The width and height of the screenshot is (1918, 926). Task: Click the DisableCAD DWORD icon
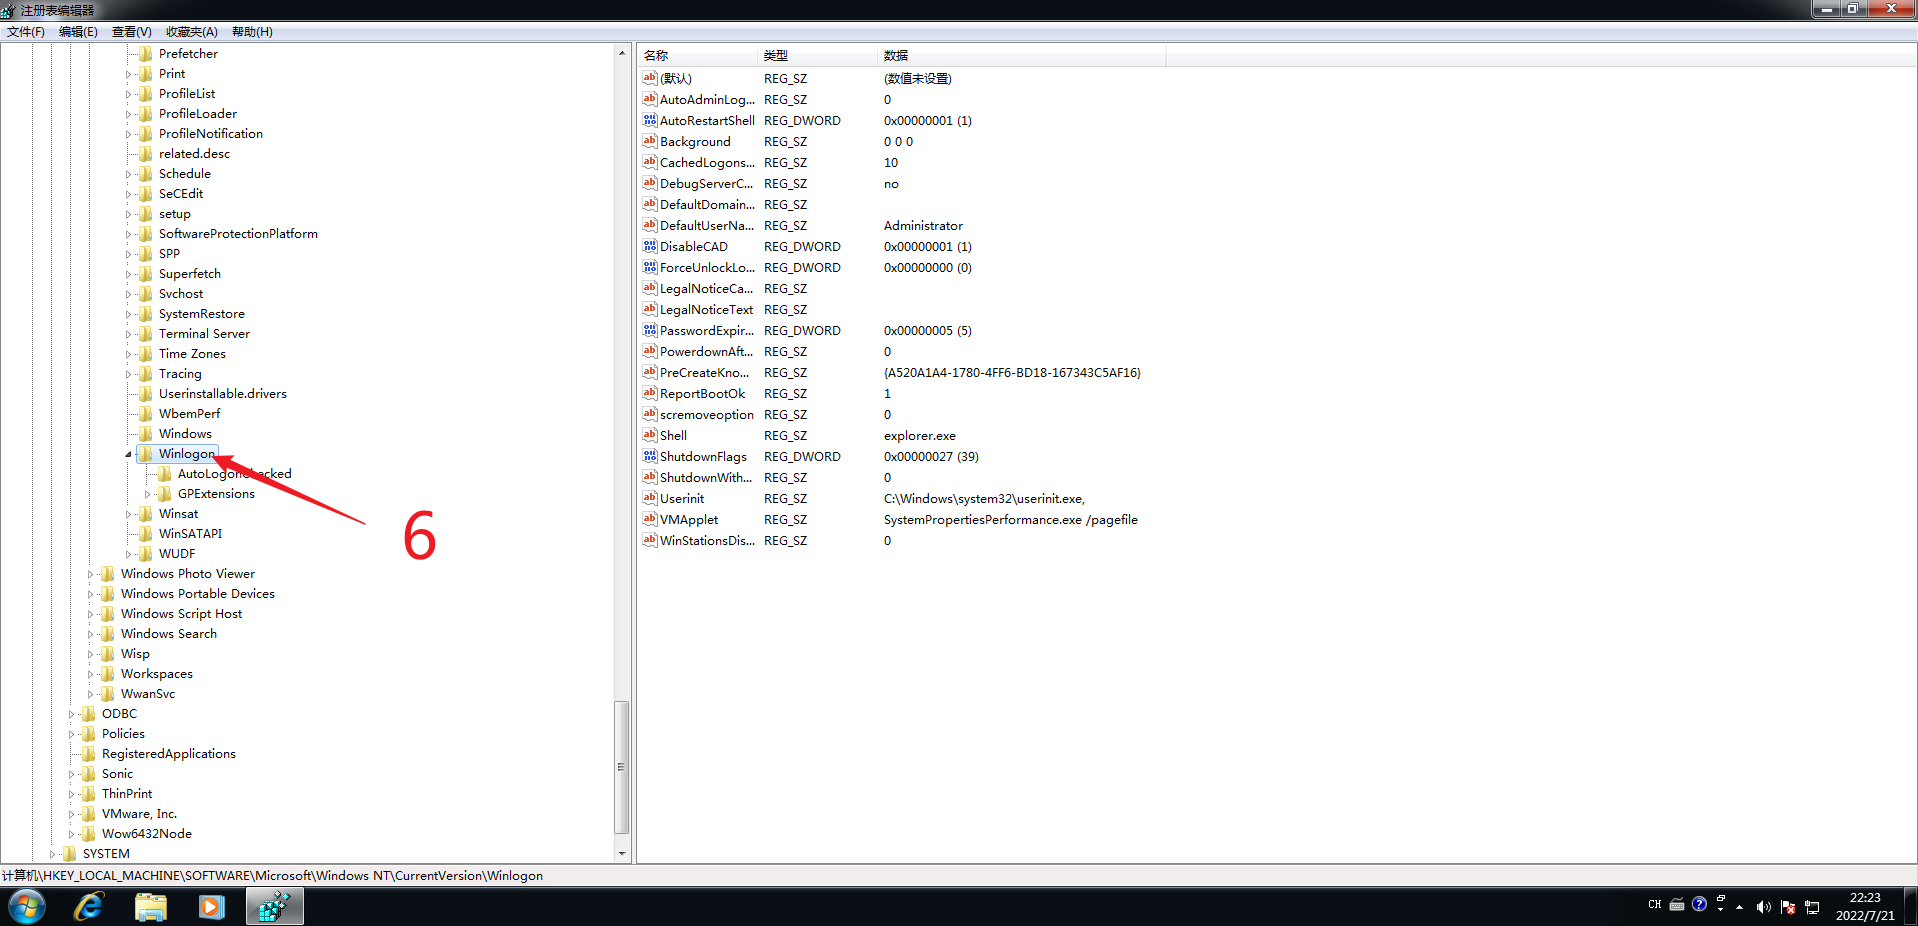point(649,246)
